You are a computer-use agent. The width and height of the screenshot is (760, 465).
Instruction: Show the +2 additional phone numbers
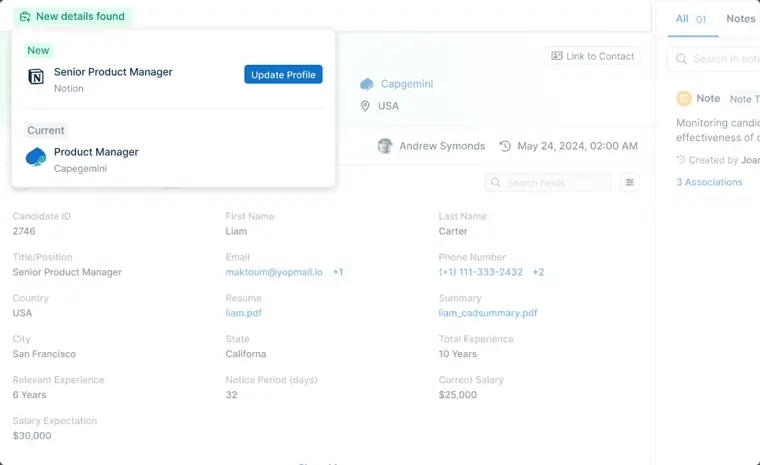coord(538,272)
